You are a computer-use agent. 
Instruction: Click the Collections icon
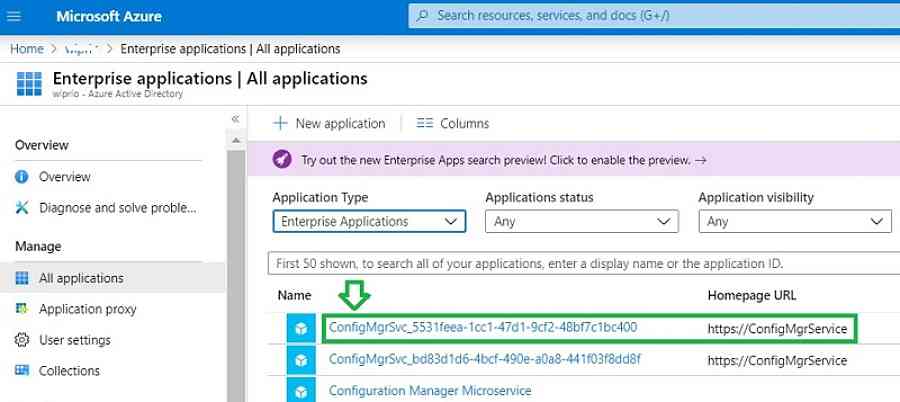coord(22,370)
